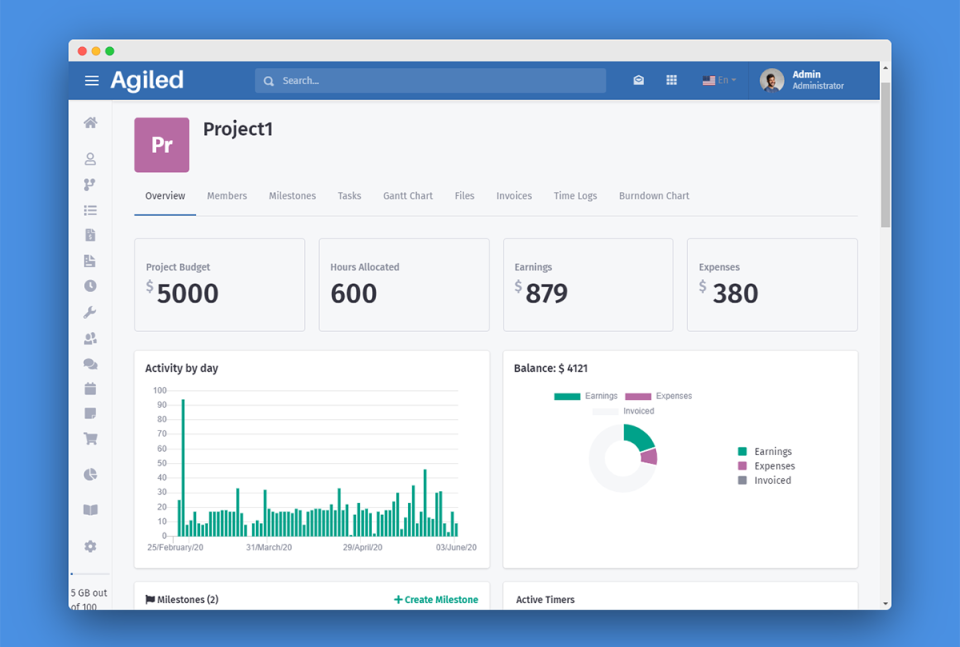Open the shopping cart icon in sidebar
Viewport: 960px width, 647px height.
90,438
